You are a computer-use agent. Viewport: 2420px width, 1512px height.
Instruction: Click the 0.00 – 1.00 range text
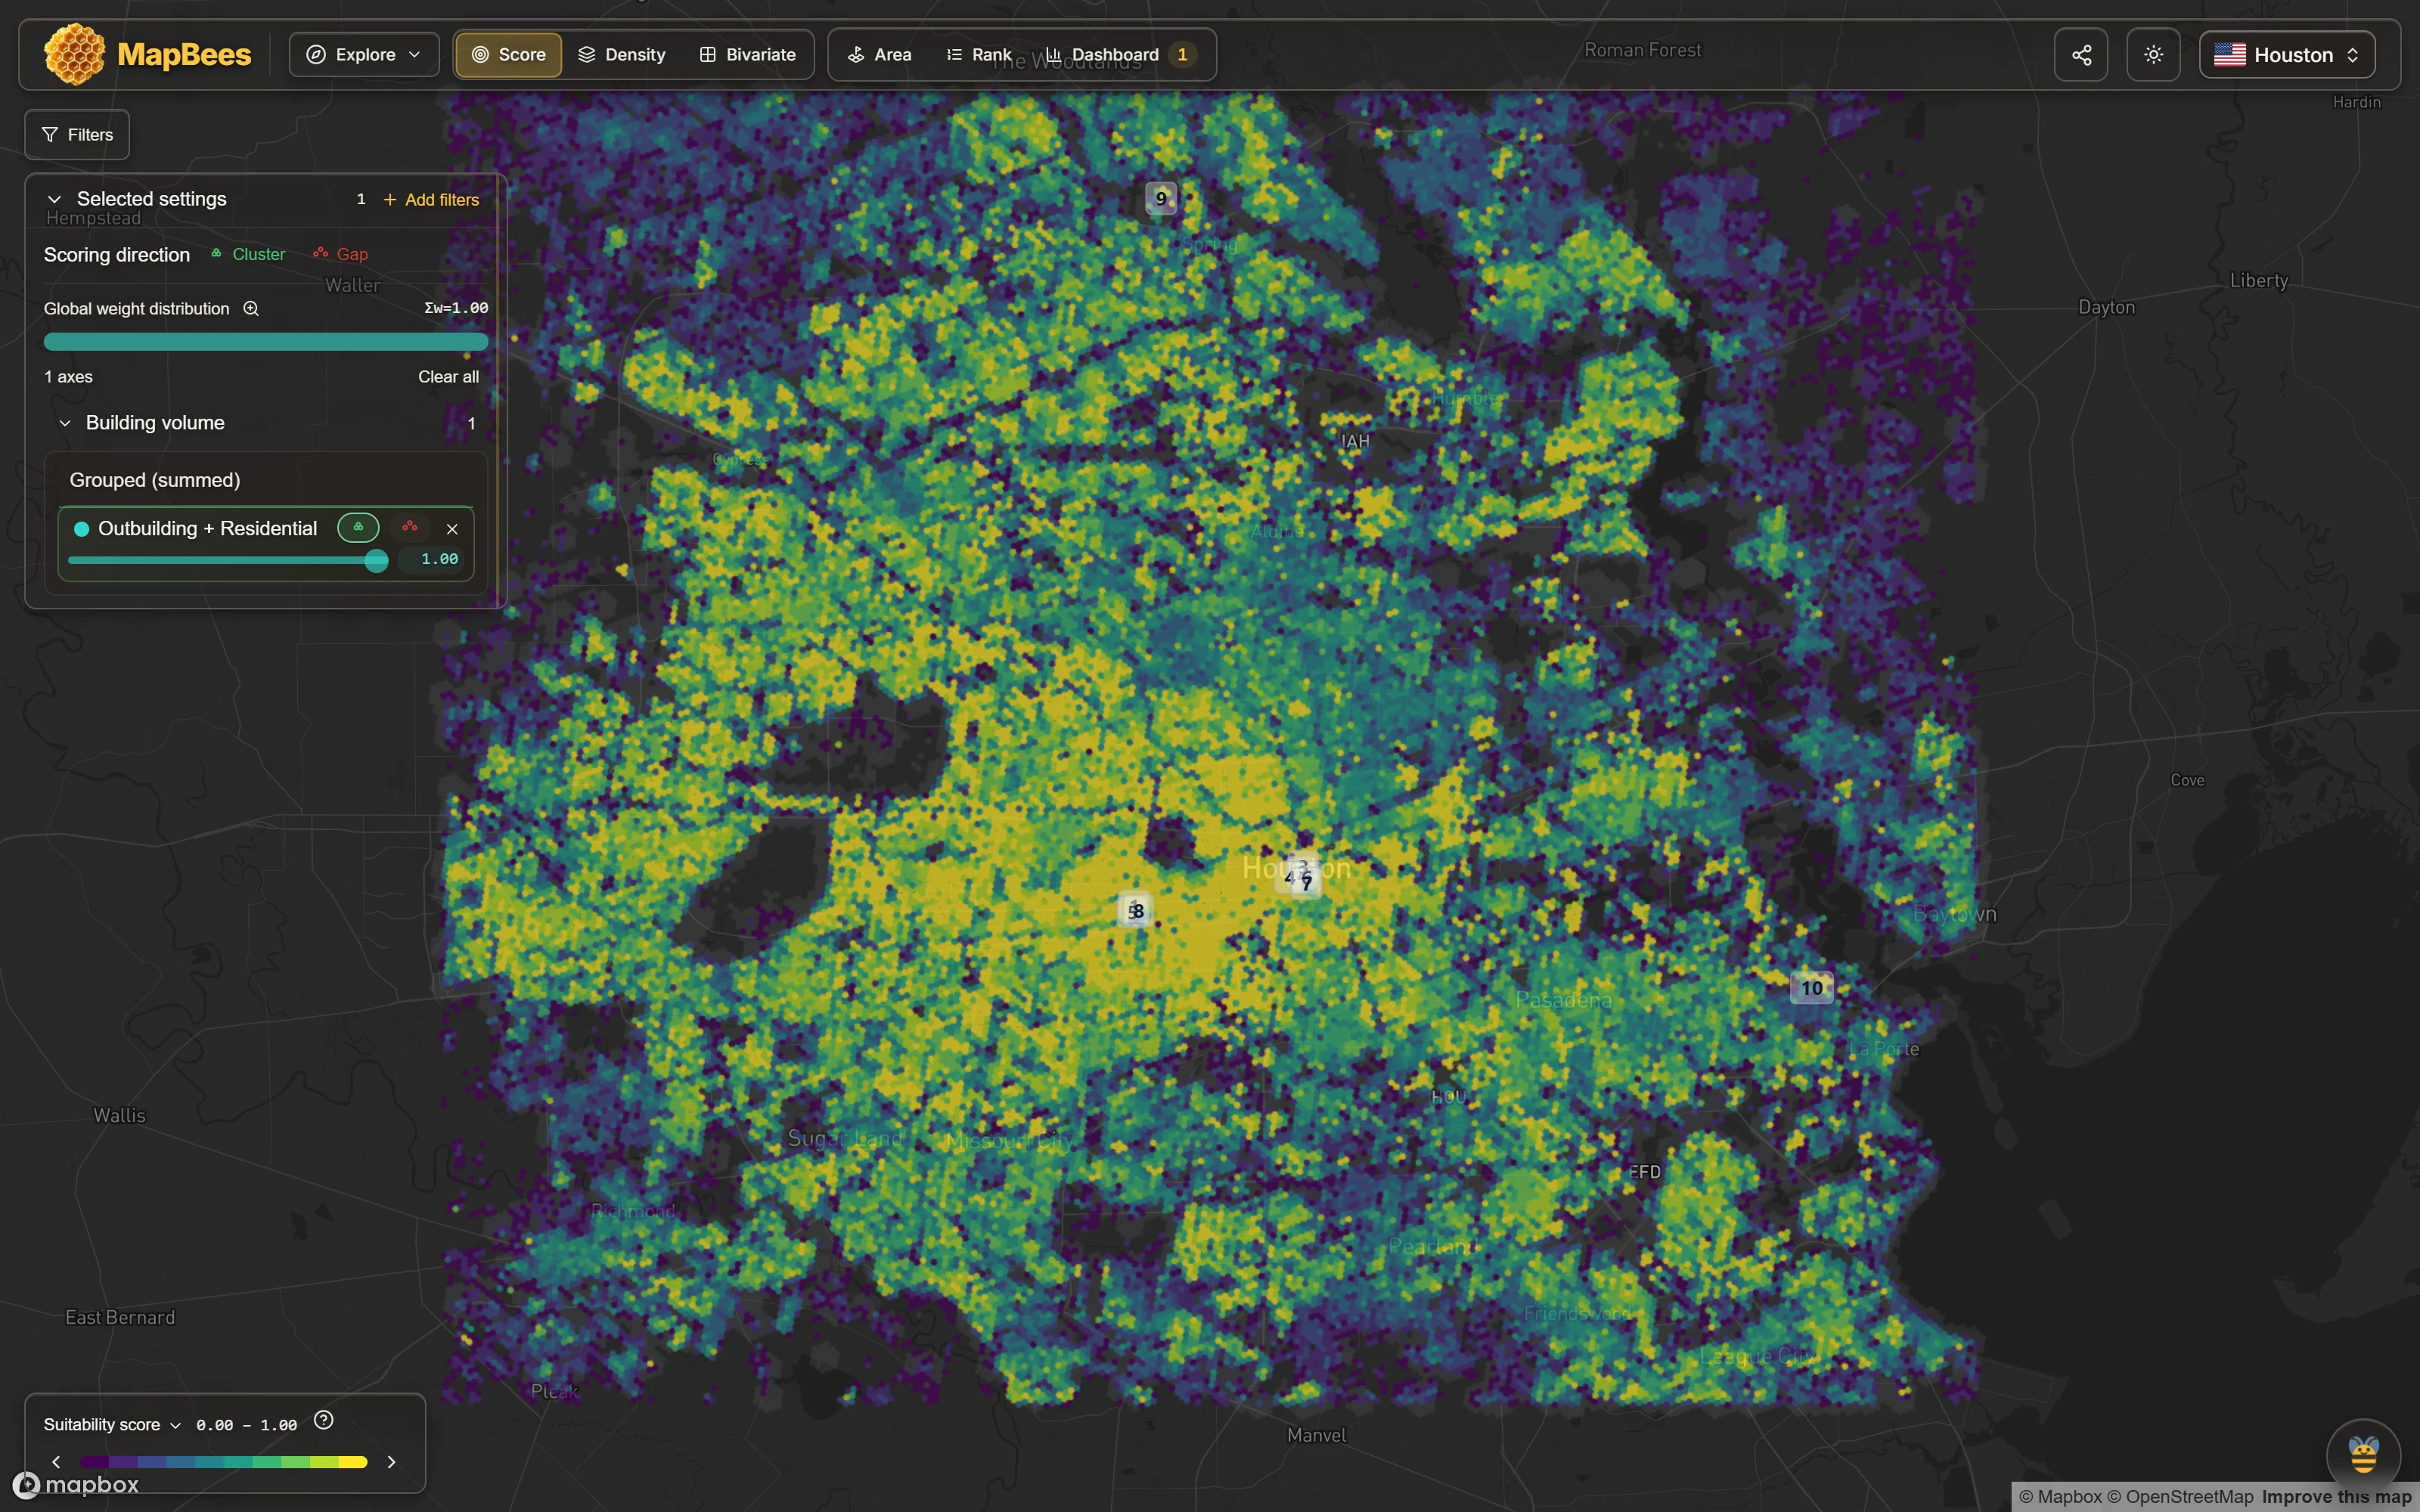[x=246, y=1425]
